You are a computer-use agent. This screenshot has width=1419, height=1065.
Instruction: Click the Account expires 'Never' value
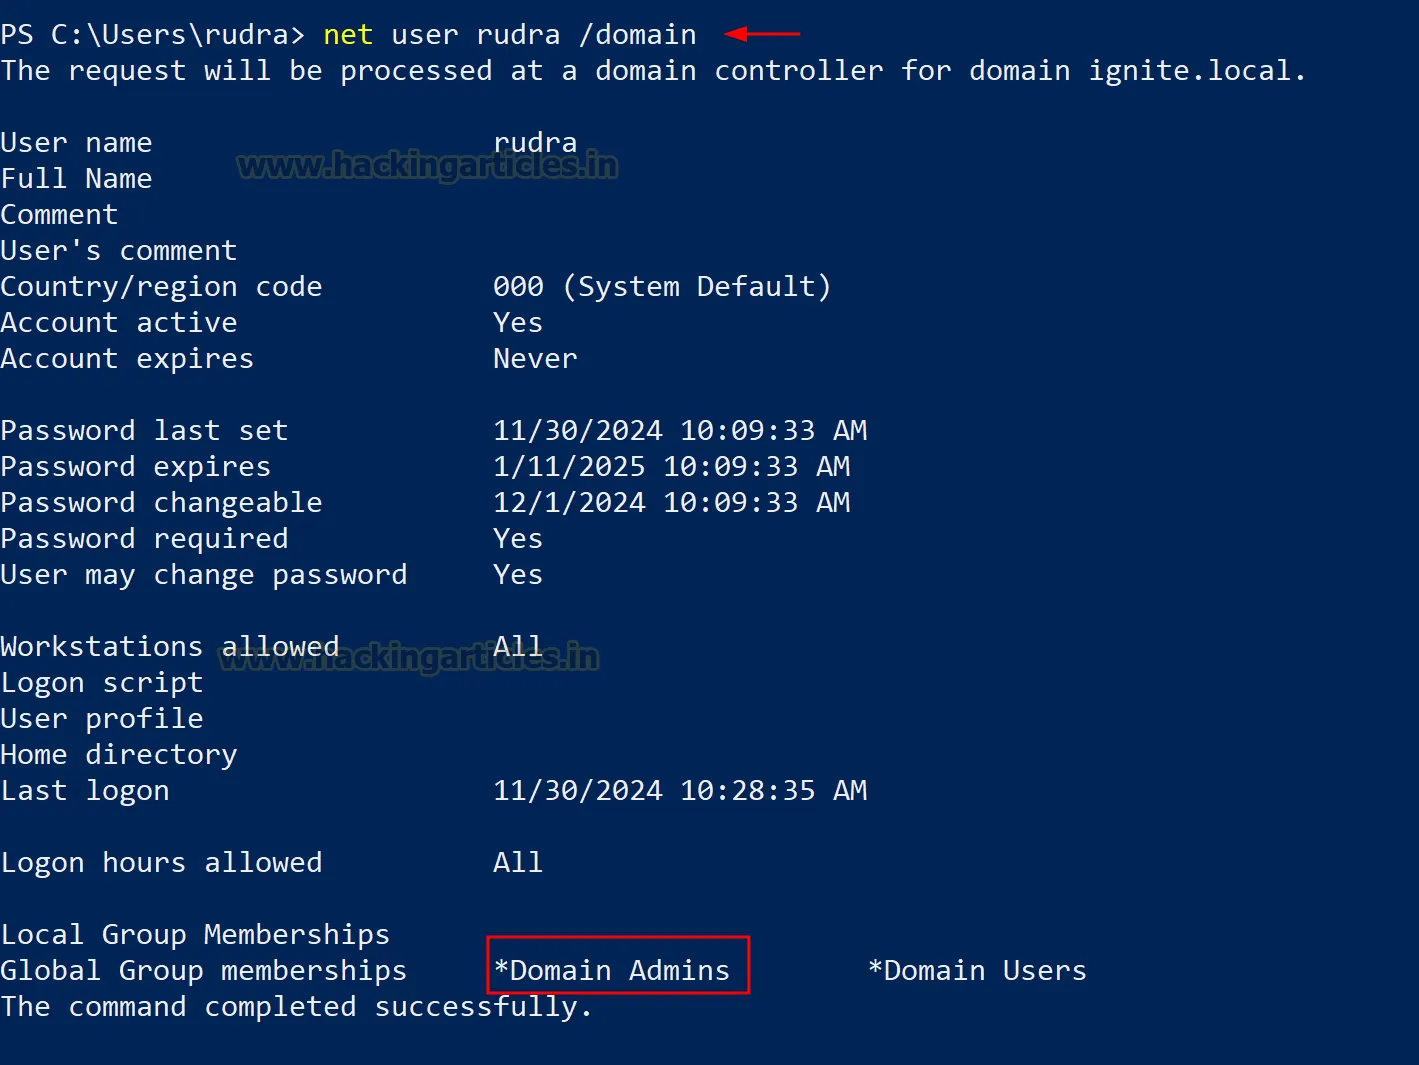pyautogui.click(x=535, y=359)
